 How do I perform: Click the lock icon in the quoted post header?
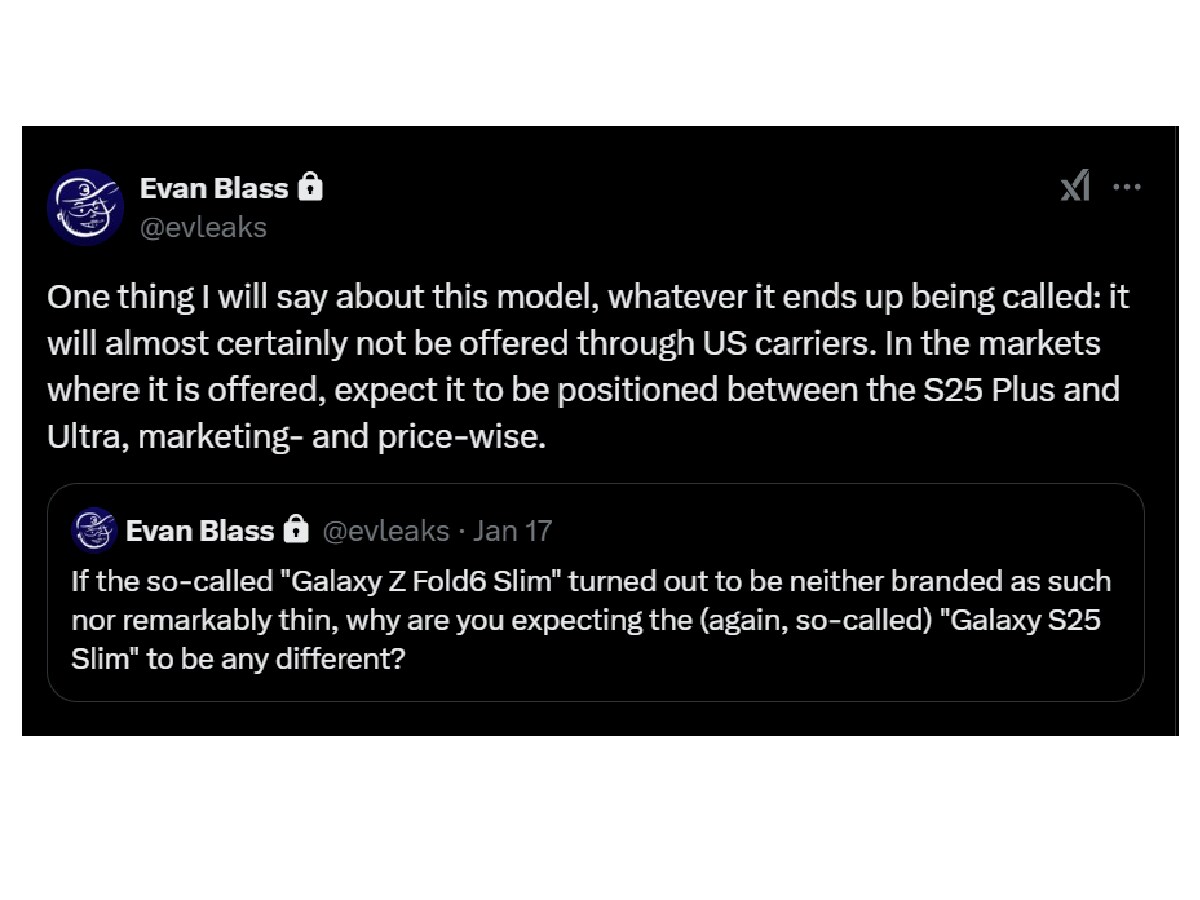point(295,530)
